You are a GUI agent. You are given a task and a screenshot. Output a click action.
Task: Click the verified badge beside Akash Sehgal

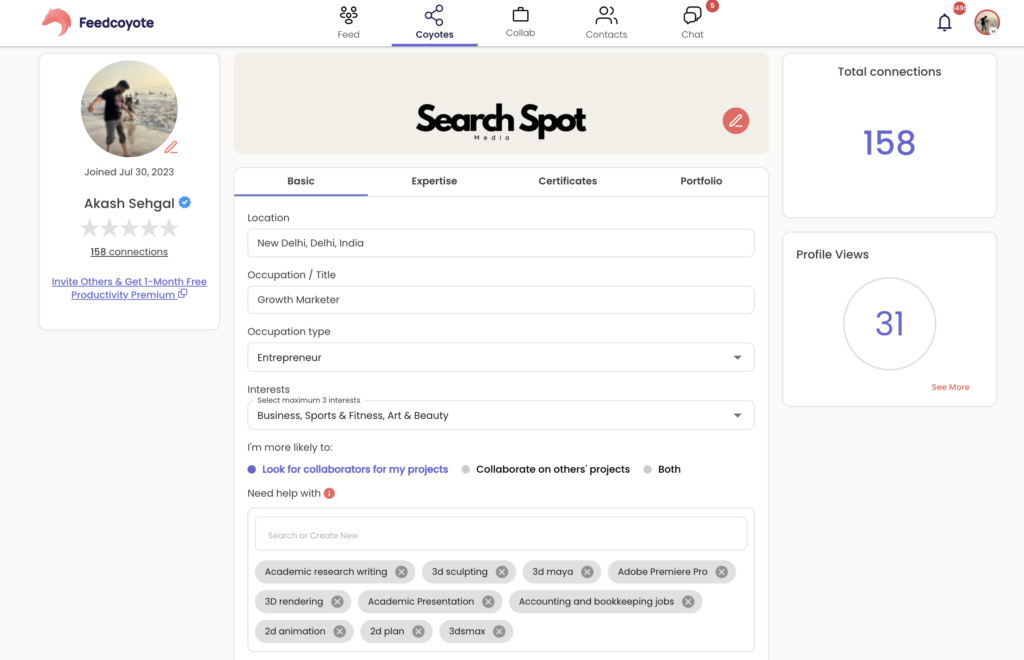[x=185, y=202]
